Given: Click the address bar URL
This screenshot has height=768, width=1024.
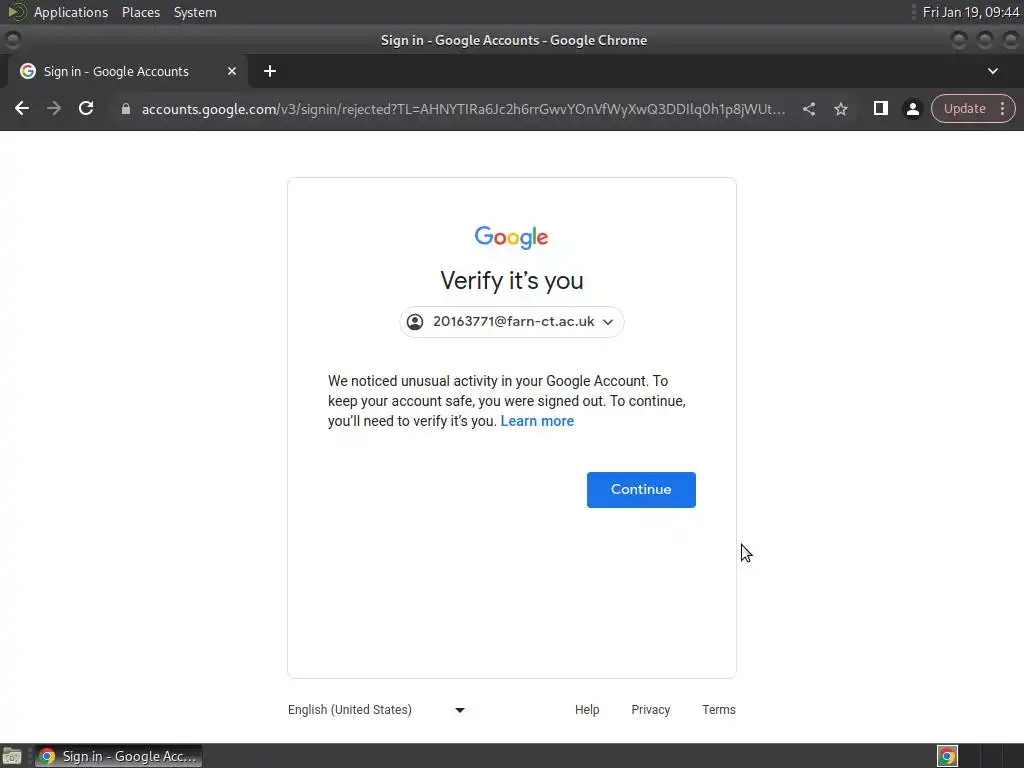Looking at the screenshot, I should [x=463, y=109].
